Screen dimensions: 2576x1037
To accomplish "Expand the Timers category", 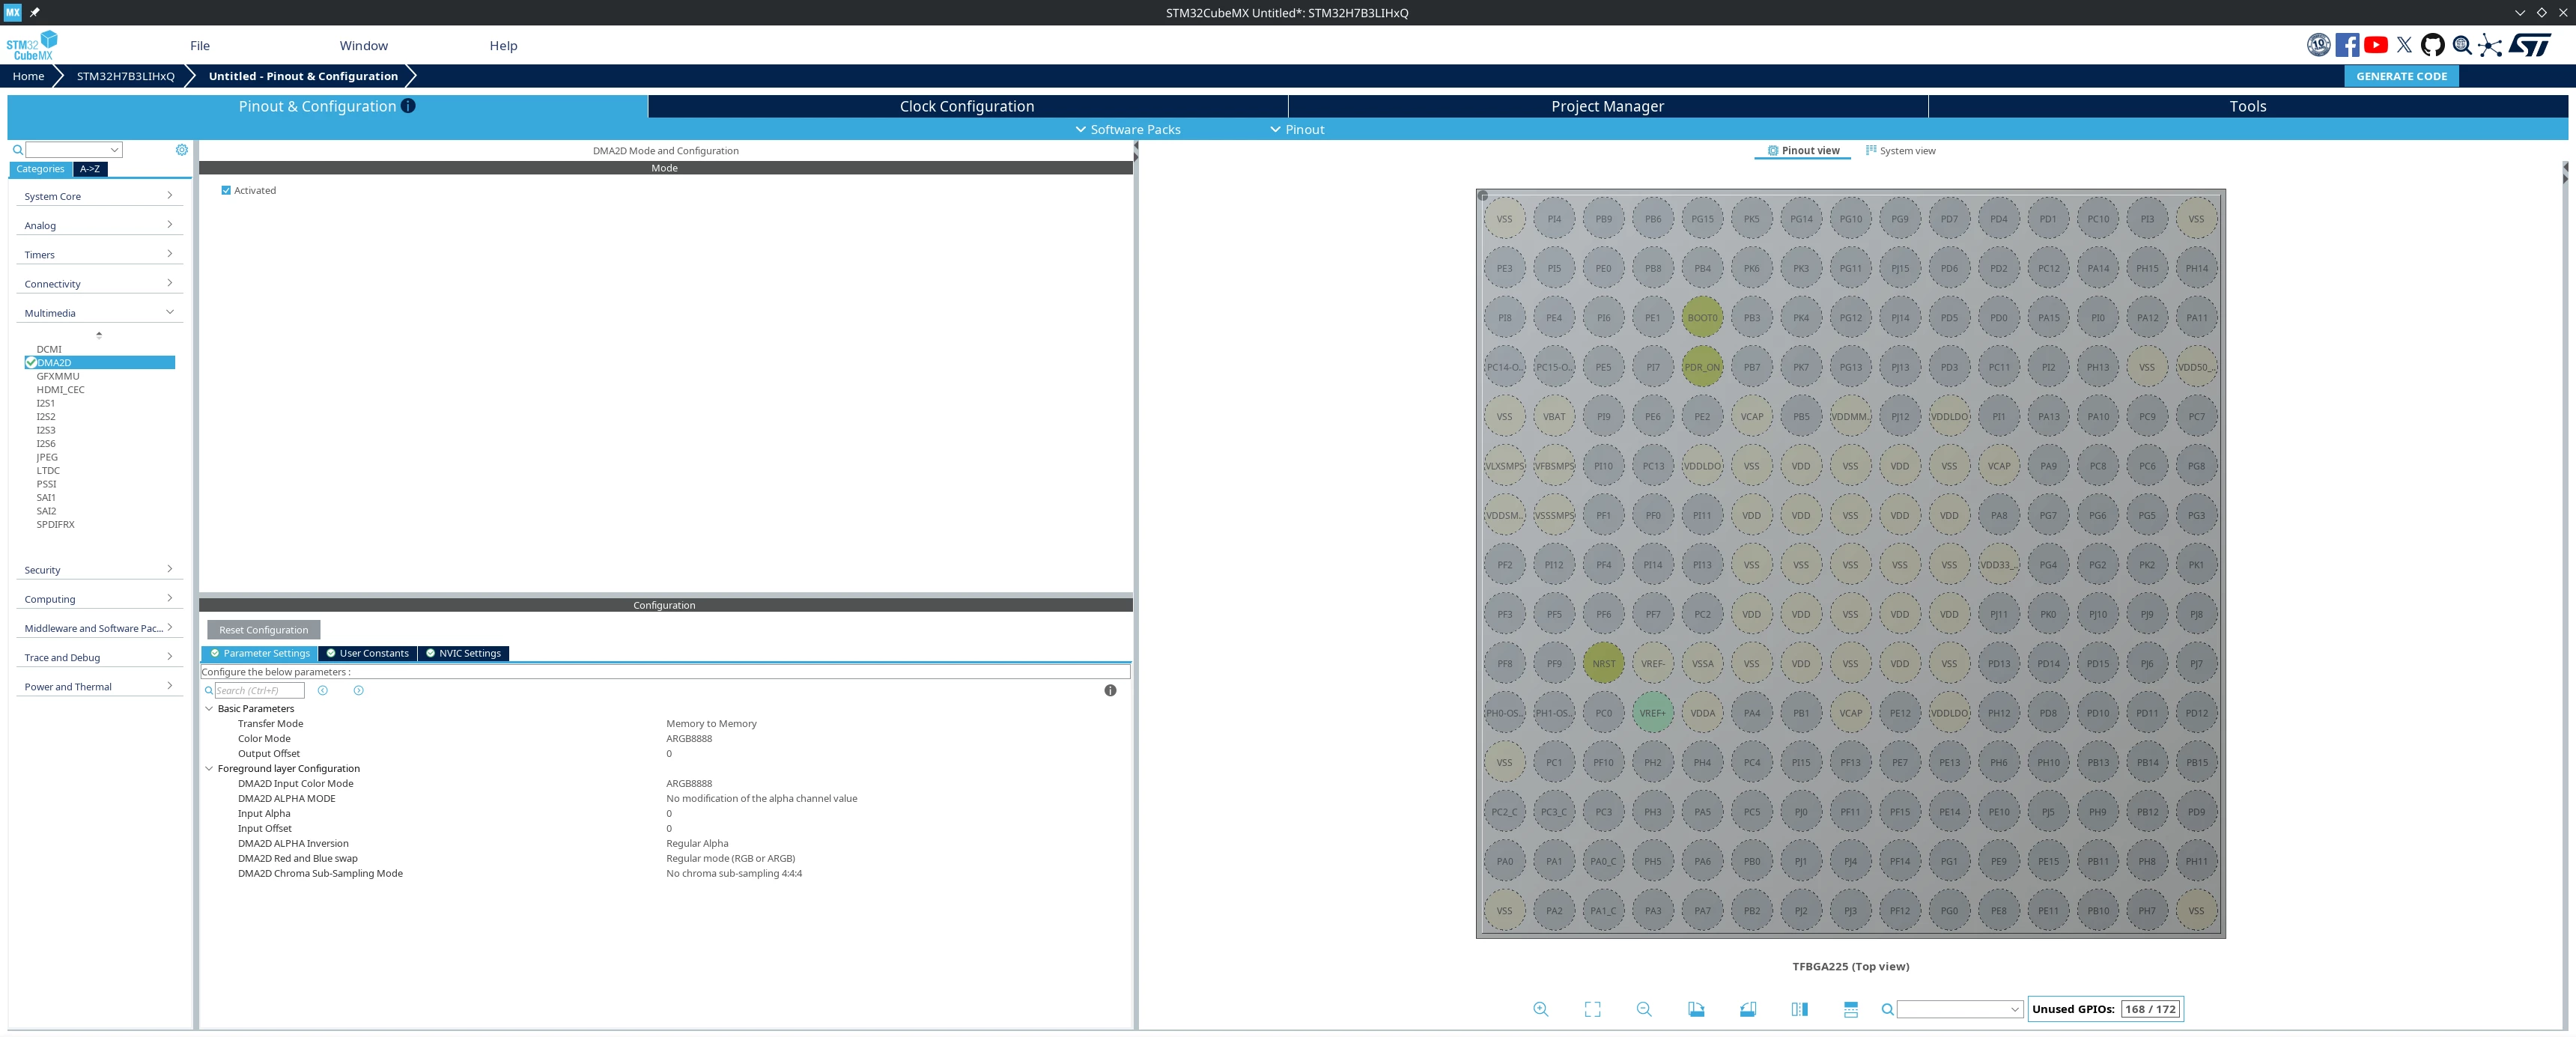I will pyautogui.click(x=99, y=254).
